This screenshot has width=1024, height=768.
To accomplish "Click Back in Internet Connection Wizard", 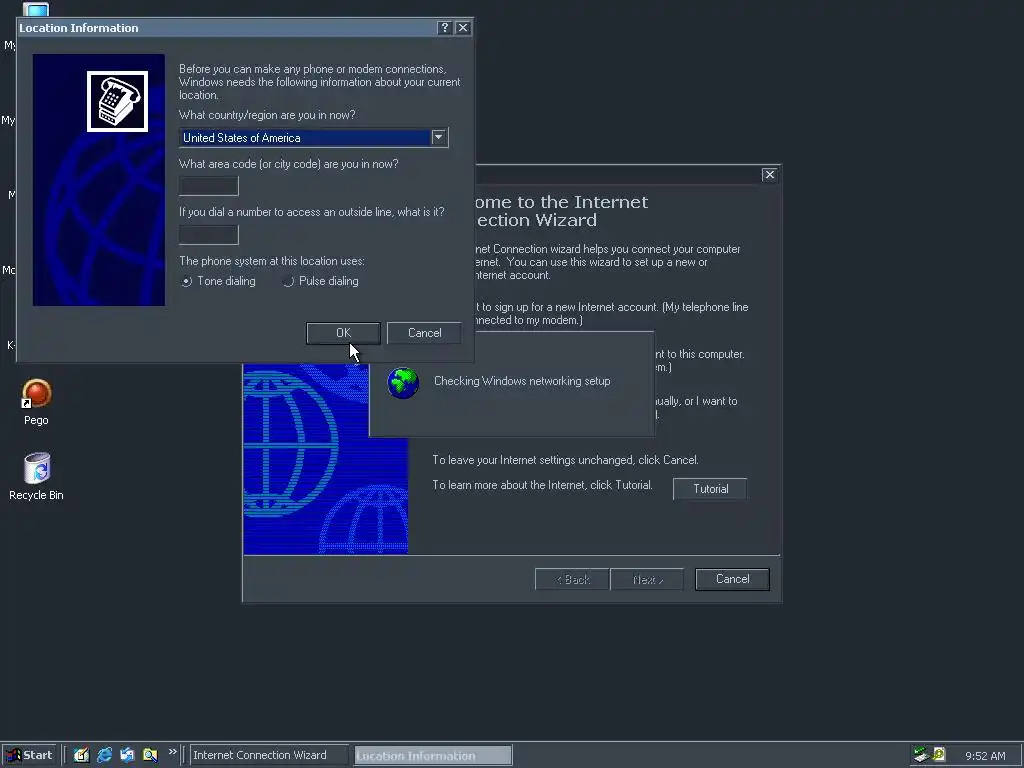I will [572, 579].
